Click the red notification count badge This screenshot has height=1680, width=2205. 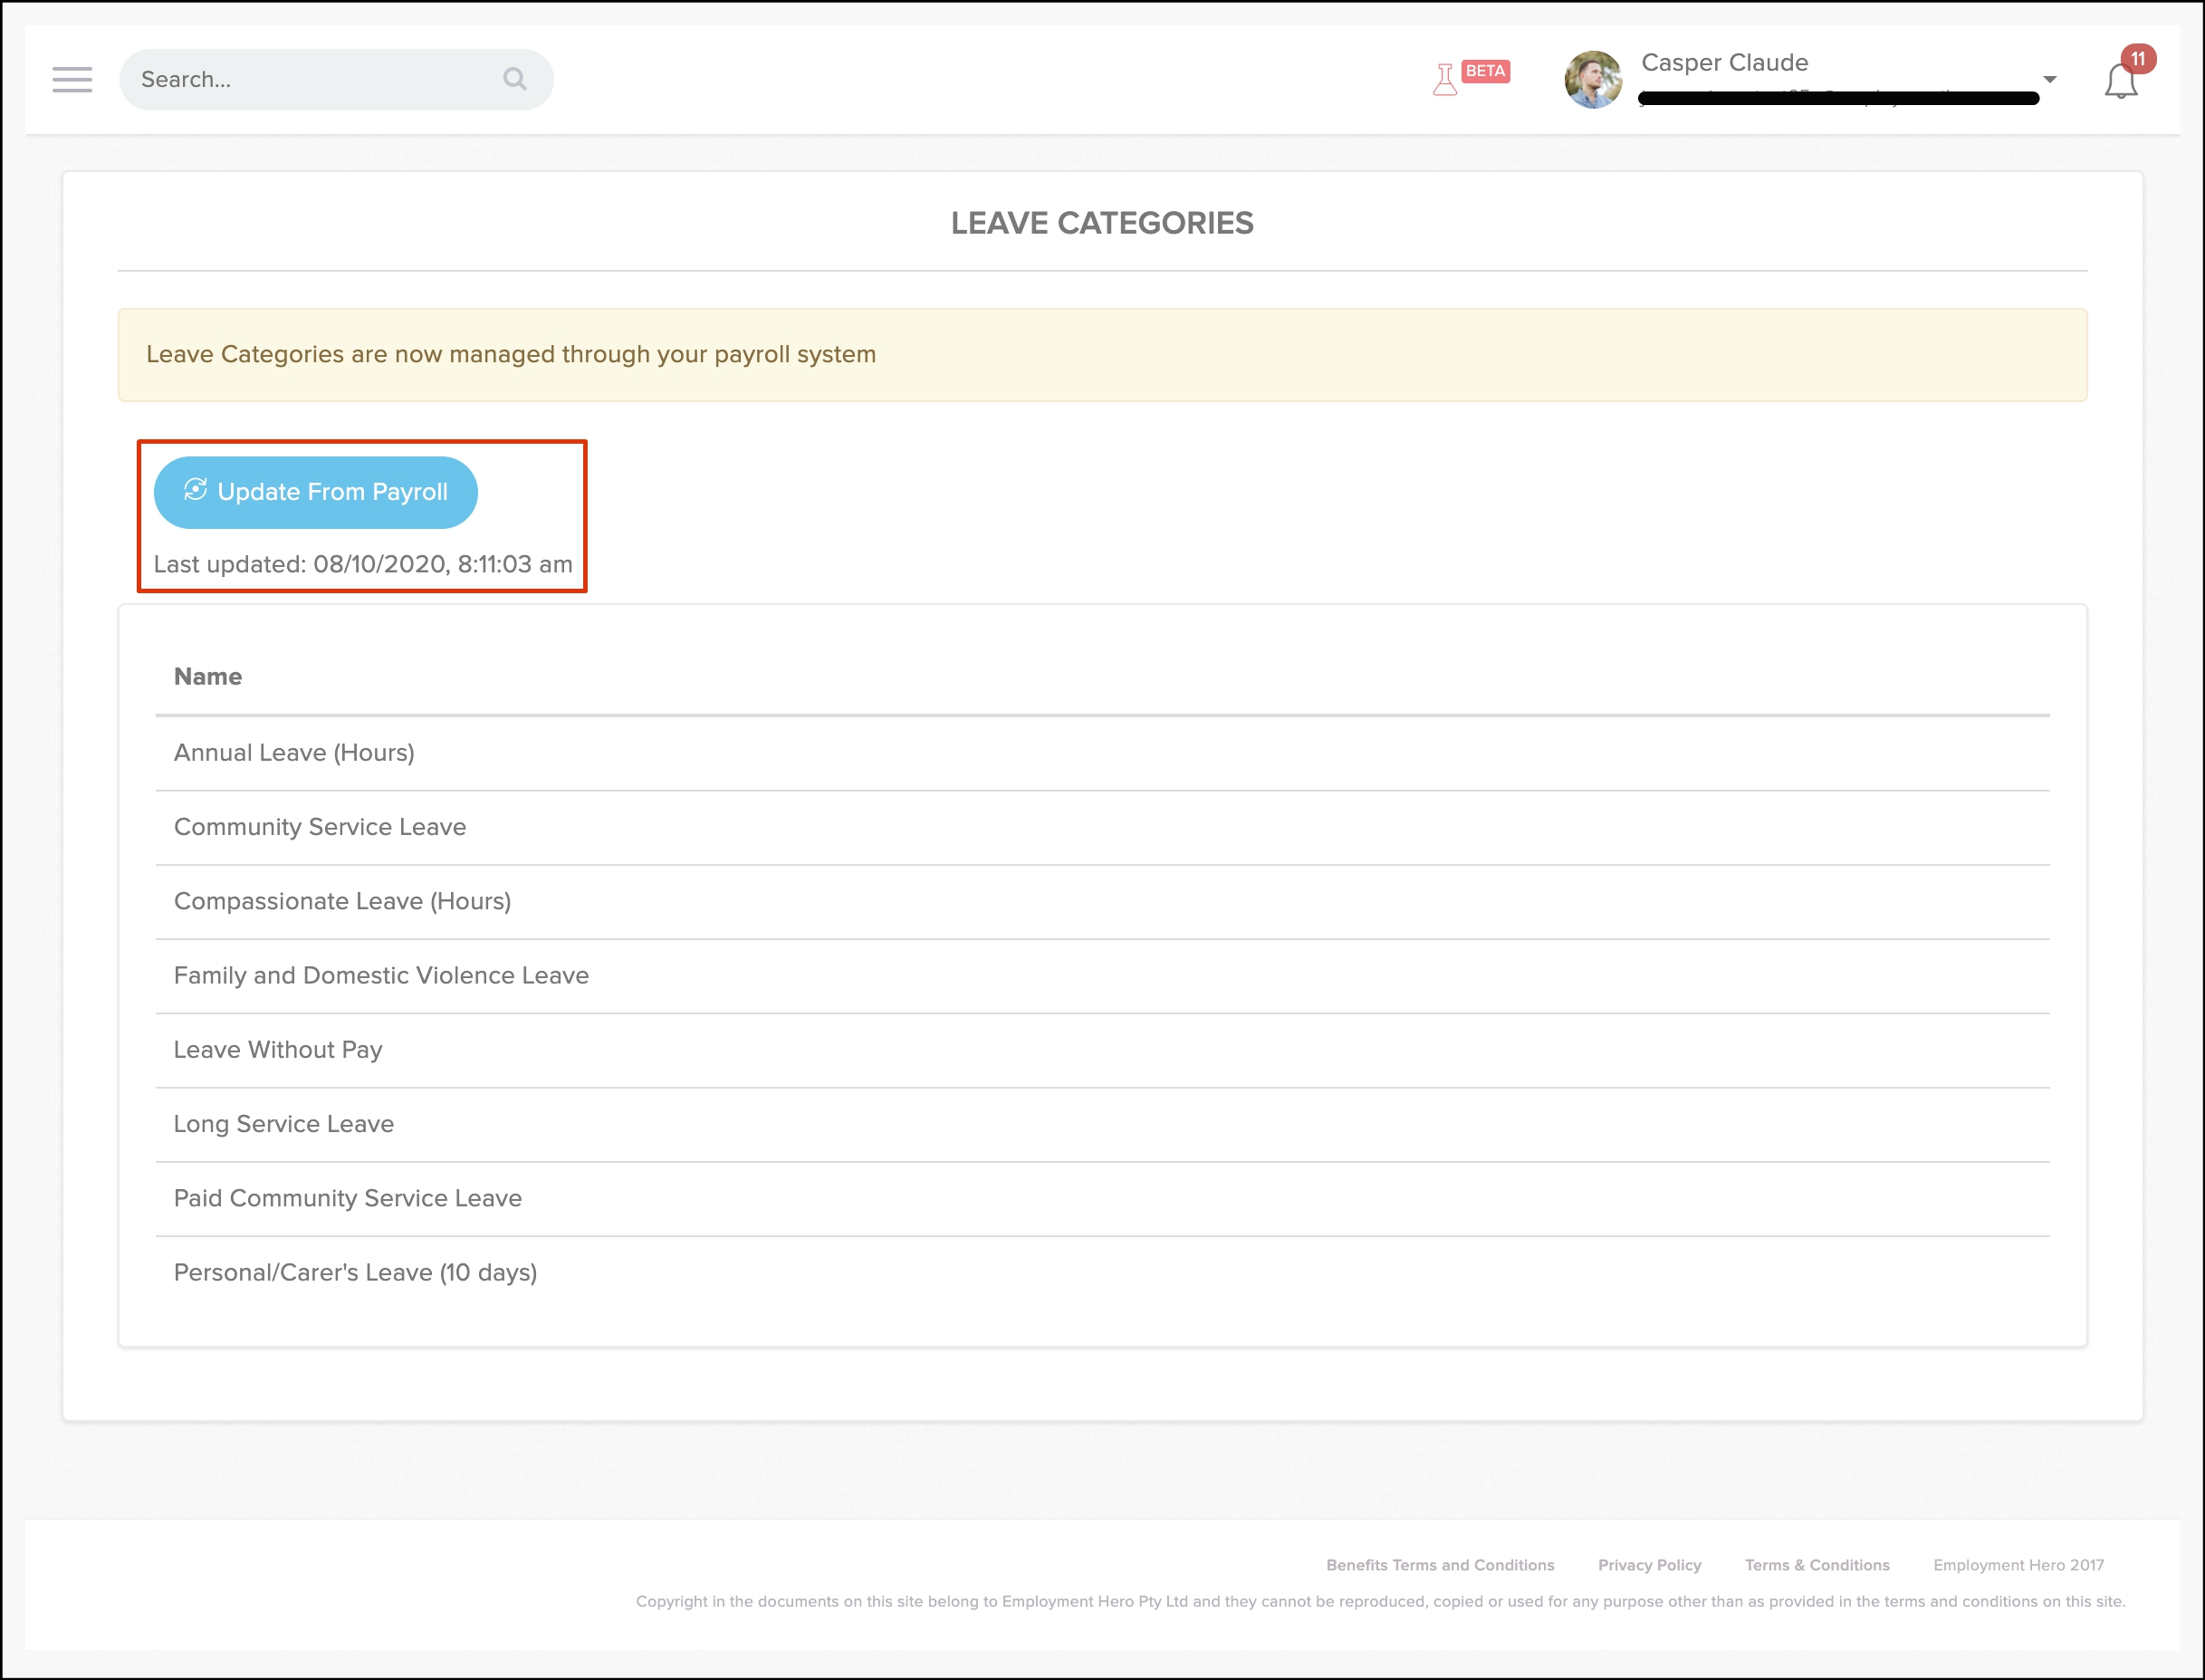(2137, 59)
